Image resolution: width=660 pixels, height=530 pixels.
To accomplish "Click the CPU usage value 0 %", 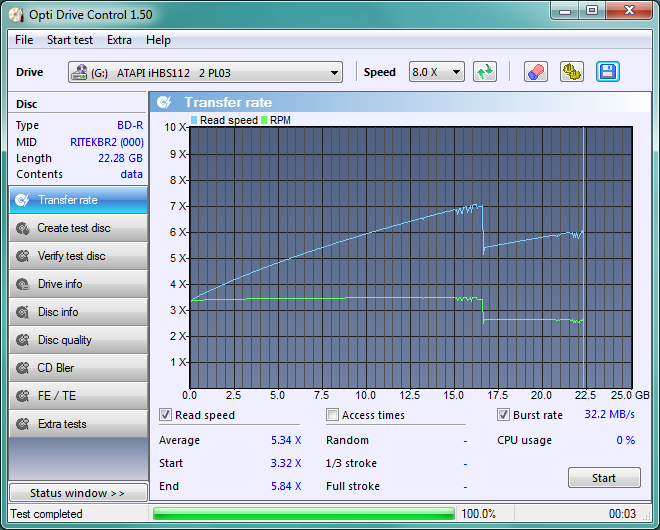I will pyautogui.click(x=625, y=440).
